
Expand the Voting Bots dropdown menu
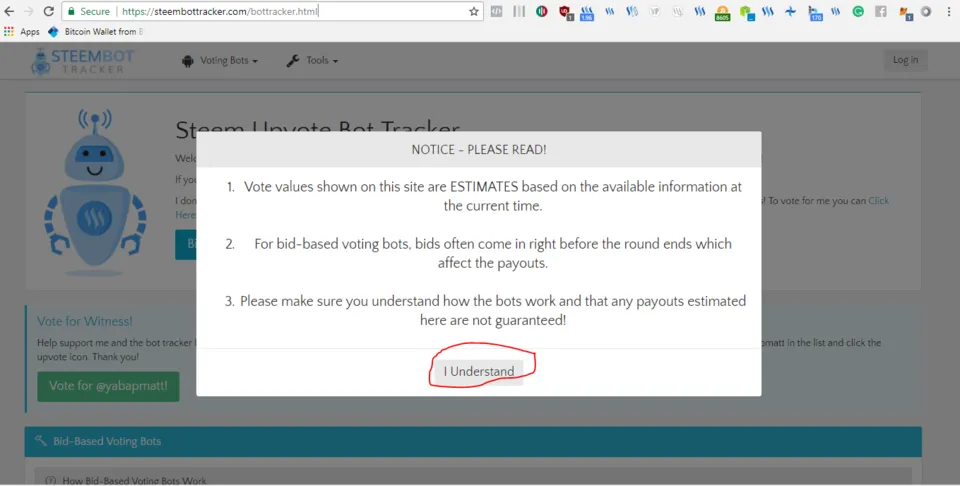pyautogui.click(x=220, y=61)
